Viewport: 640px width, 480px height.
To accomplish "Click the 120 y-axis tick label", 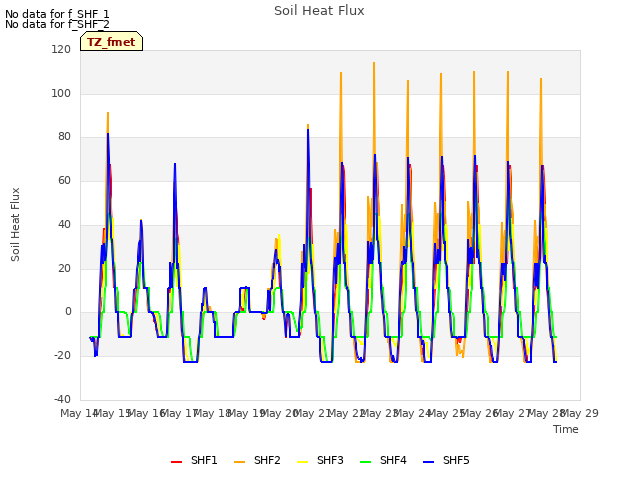I will [61, 49].
